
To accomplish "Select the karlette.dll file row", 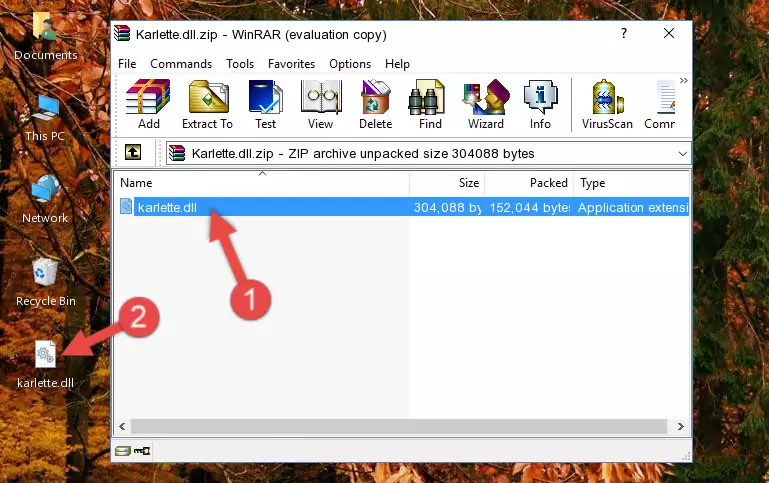I will 403,207.
